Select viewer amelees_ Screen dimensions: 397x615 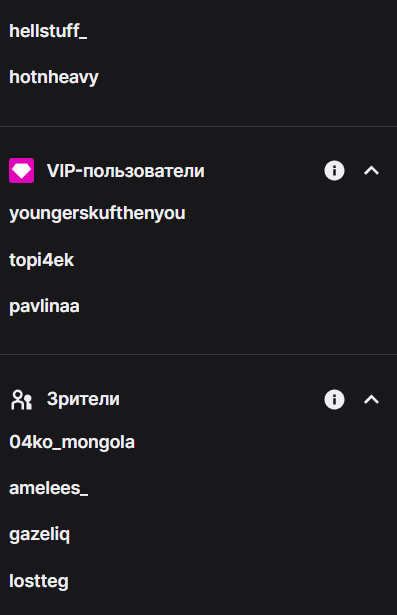pyautogui.click(x=49, y=489)
